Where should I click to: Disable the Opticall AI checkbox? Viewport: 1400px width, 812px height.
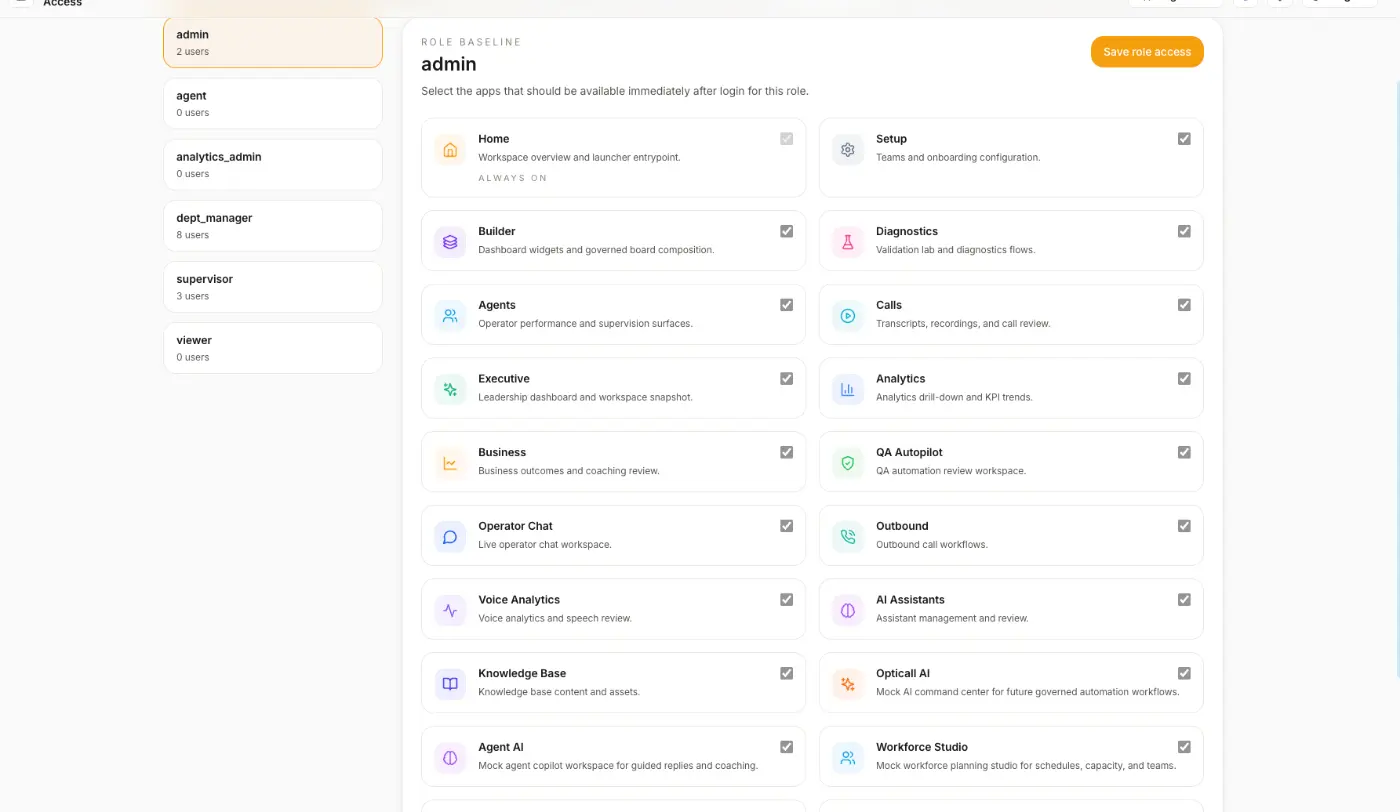point(1184,673)
